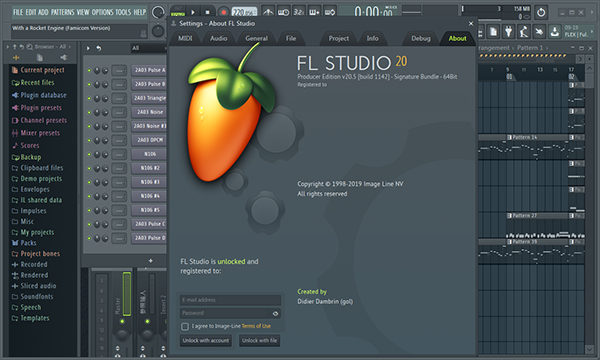600x360 pixels.
Task: Click the arrow tool icon beside the download icon
Action: click(539, 32)
